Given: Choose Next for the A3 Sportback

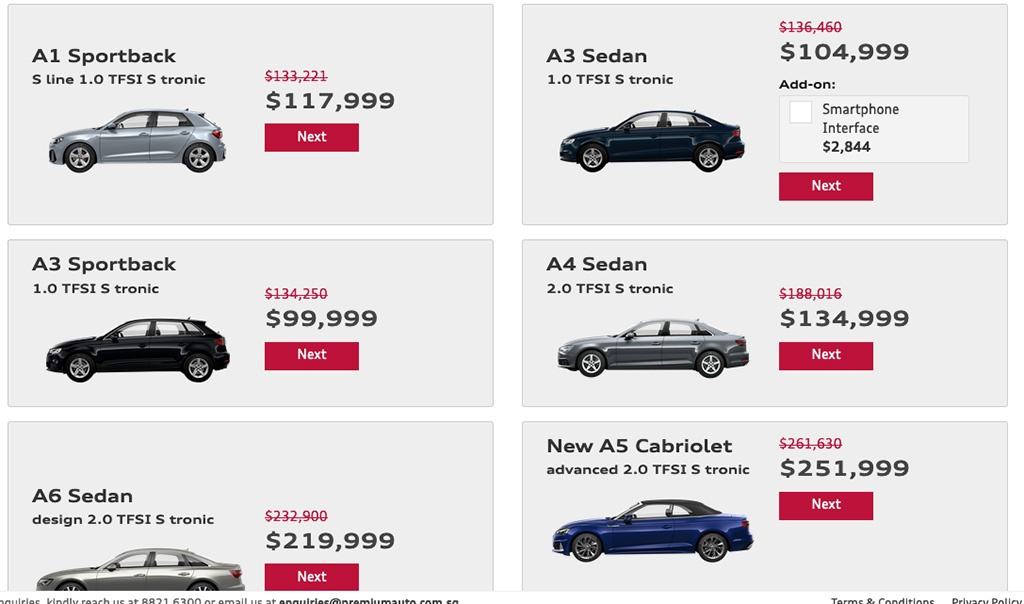Looking at the screenshot, I should tap(311, 355).
